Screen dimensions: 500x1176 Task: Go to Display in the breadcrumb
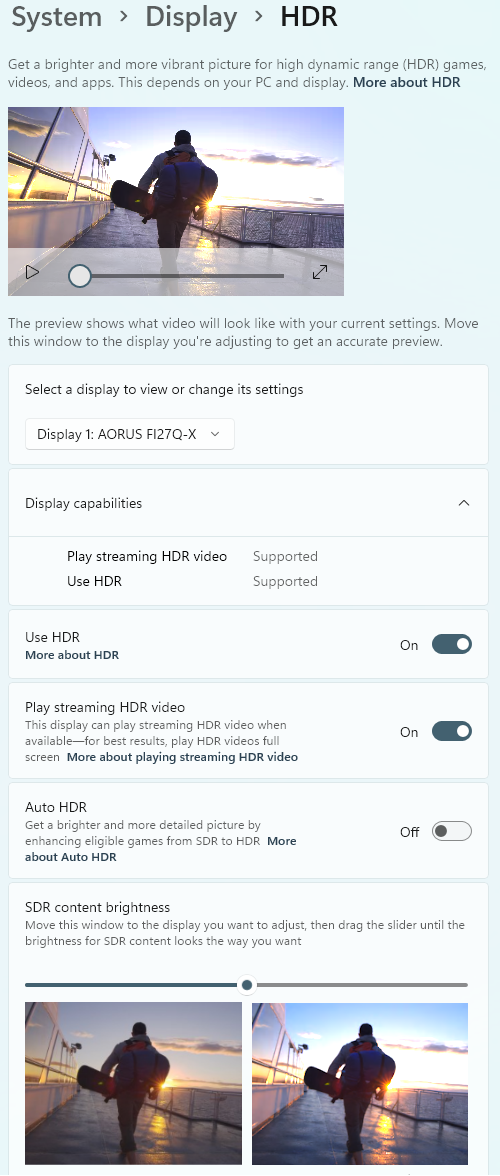pyautogui.click(x=191, y=16)
